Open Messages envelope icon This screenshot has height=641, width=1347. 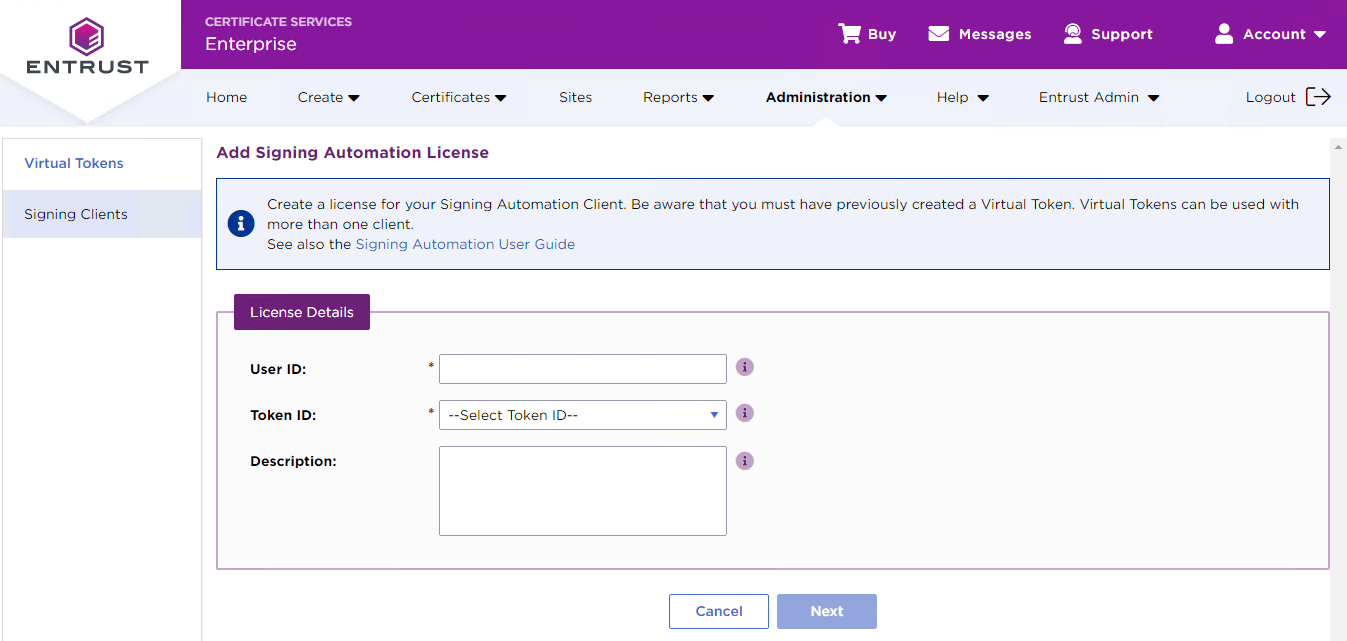[938, 34]
